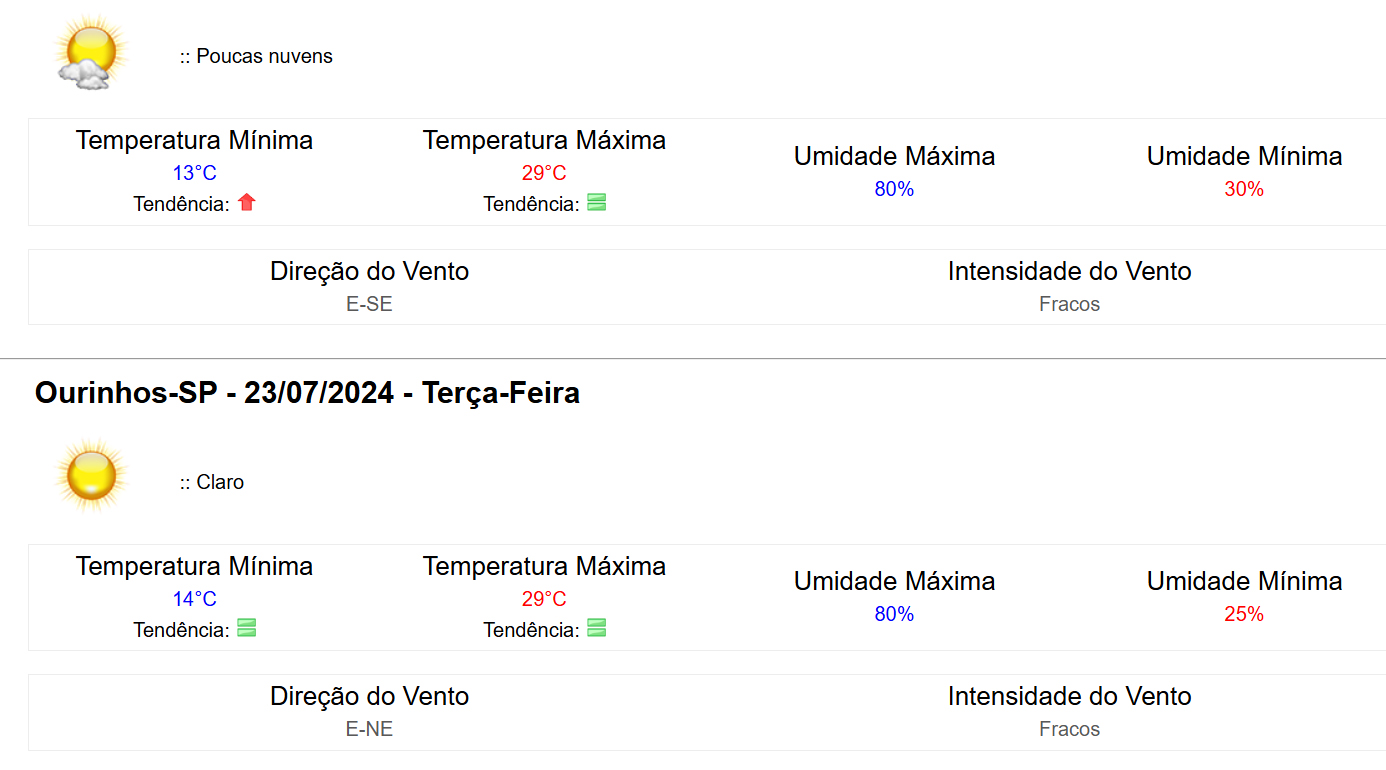
Task: Select the 13°C minimum temperature value
Action: coord(194,173)
